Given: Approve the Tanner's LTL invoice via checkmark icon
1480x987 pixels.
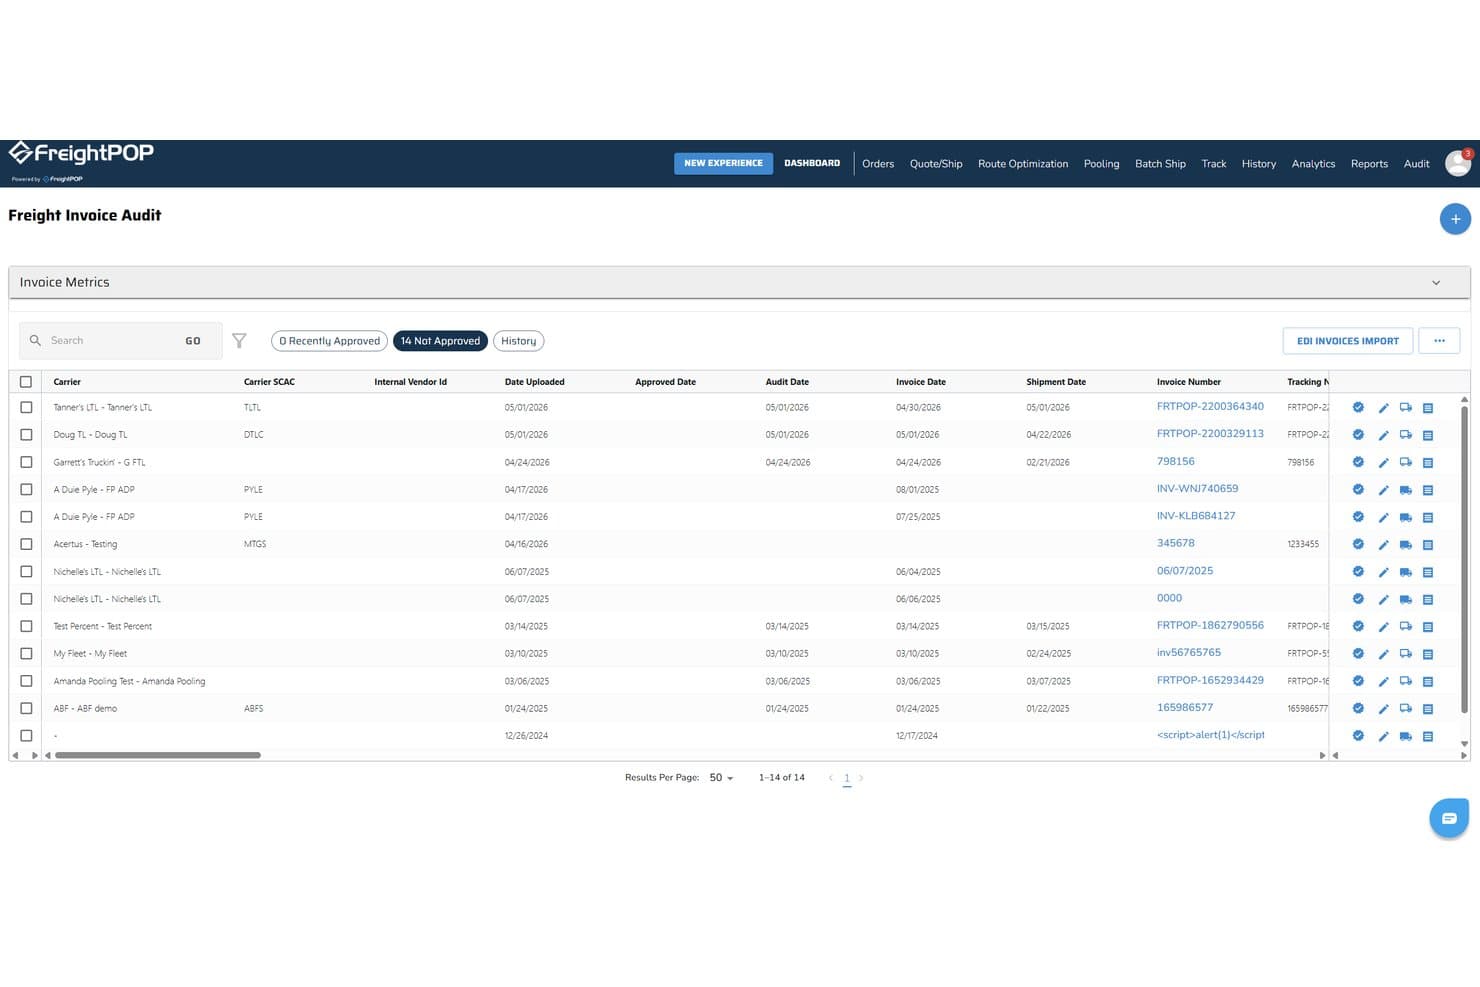Looking at the screenshot, I should 1358,407.
